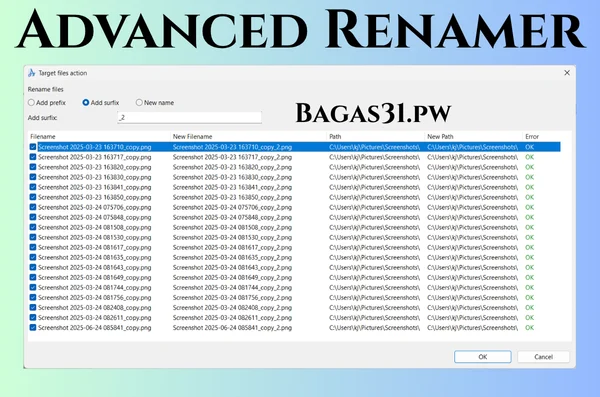This screenshot has width=600, height=397.
Task: Confirm with the OK button
Action: coord(483,357)
